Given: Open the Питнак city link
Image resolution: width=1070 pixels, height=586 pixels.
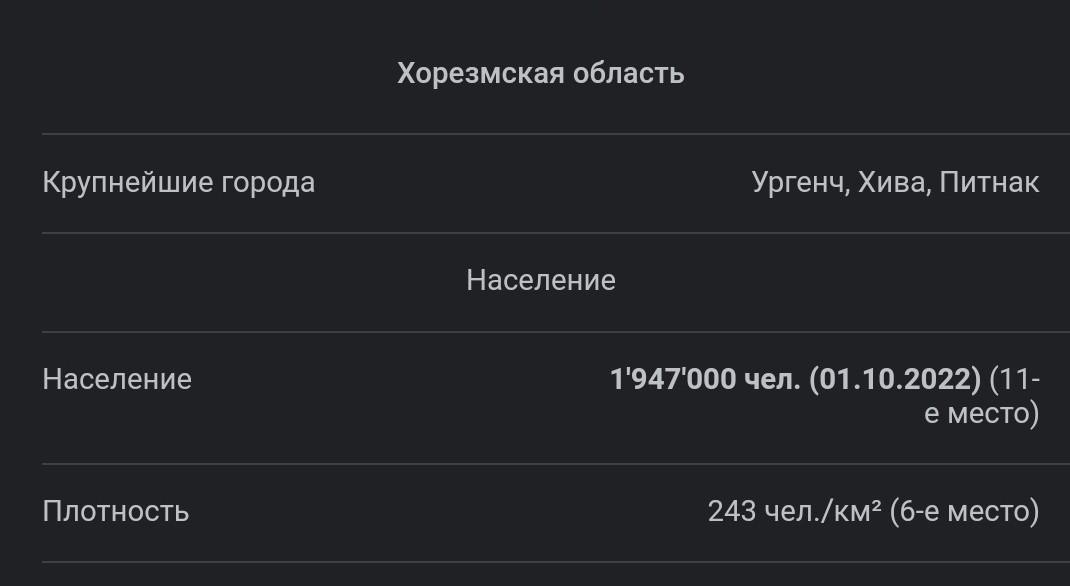Looking at the screenshot, I should click(x=989, y=182).
